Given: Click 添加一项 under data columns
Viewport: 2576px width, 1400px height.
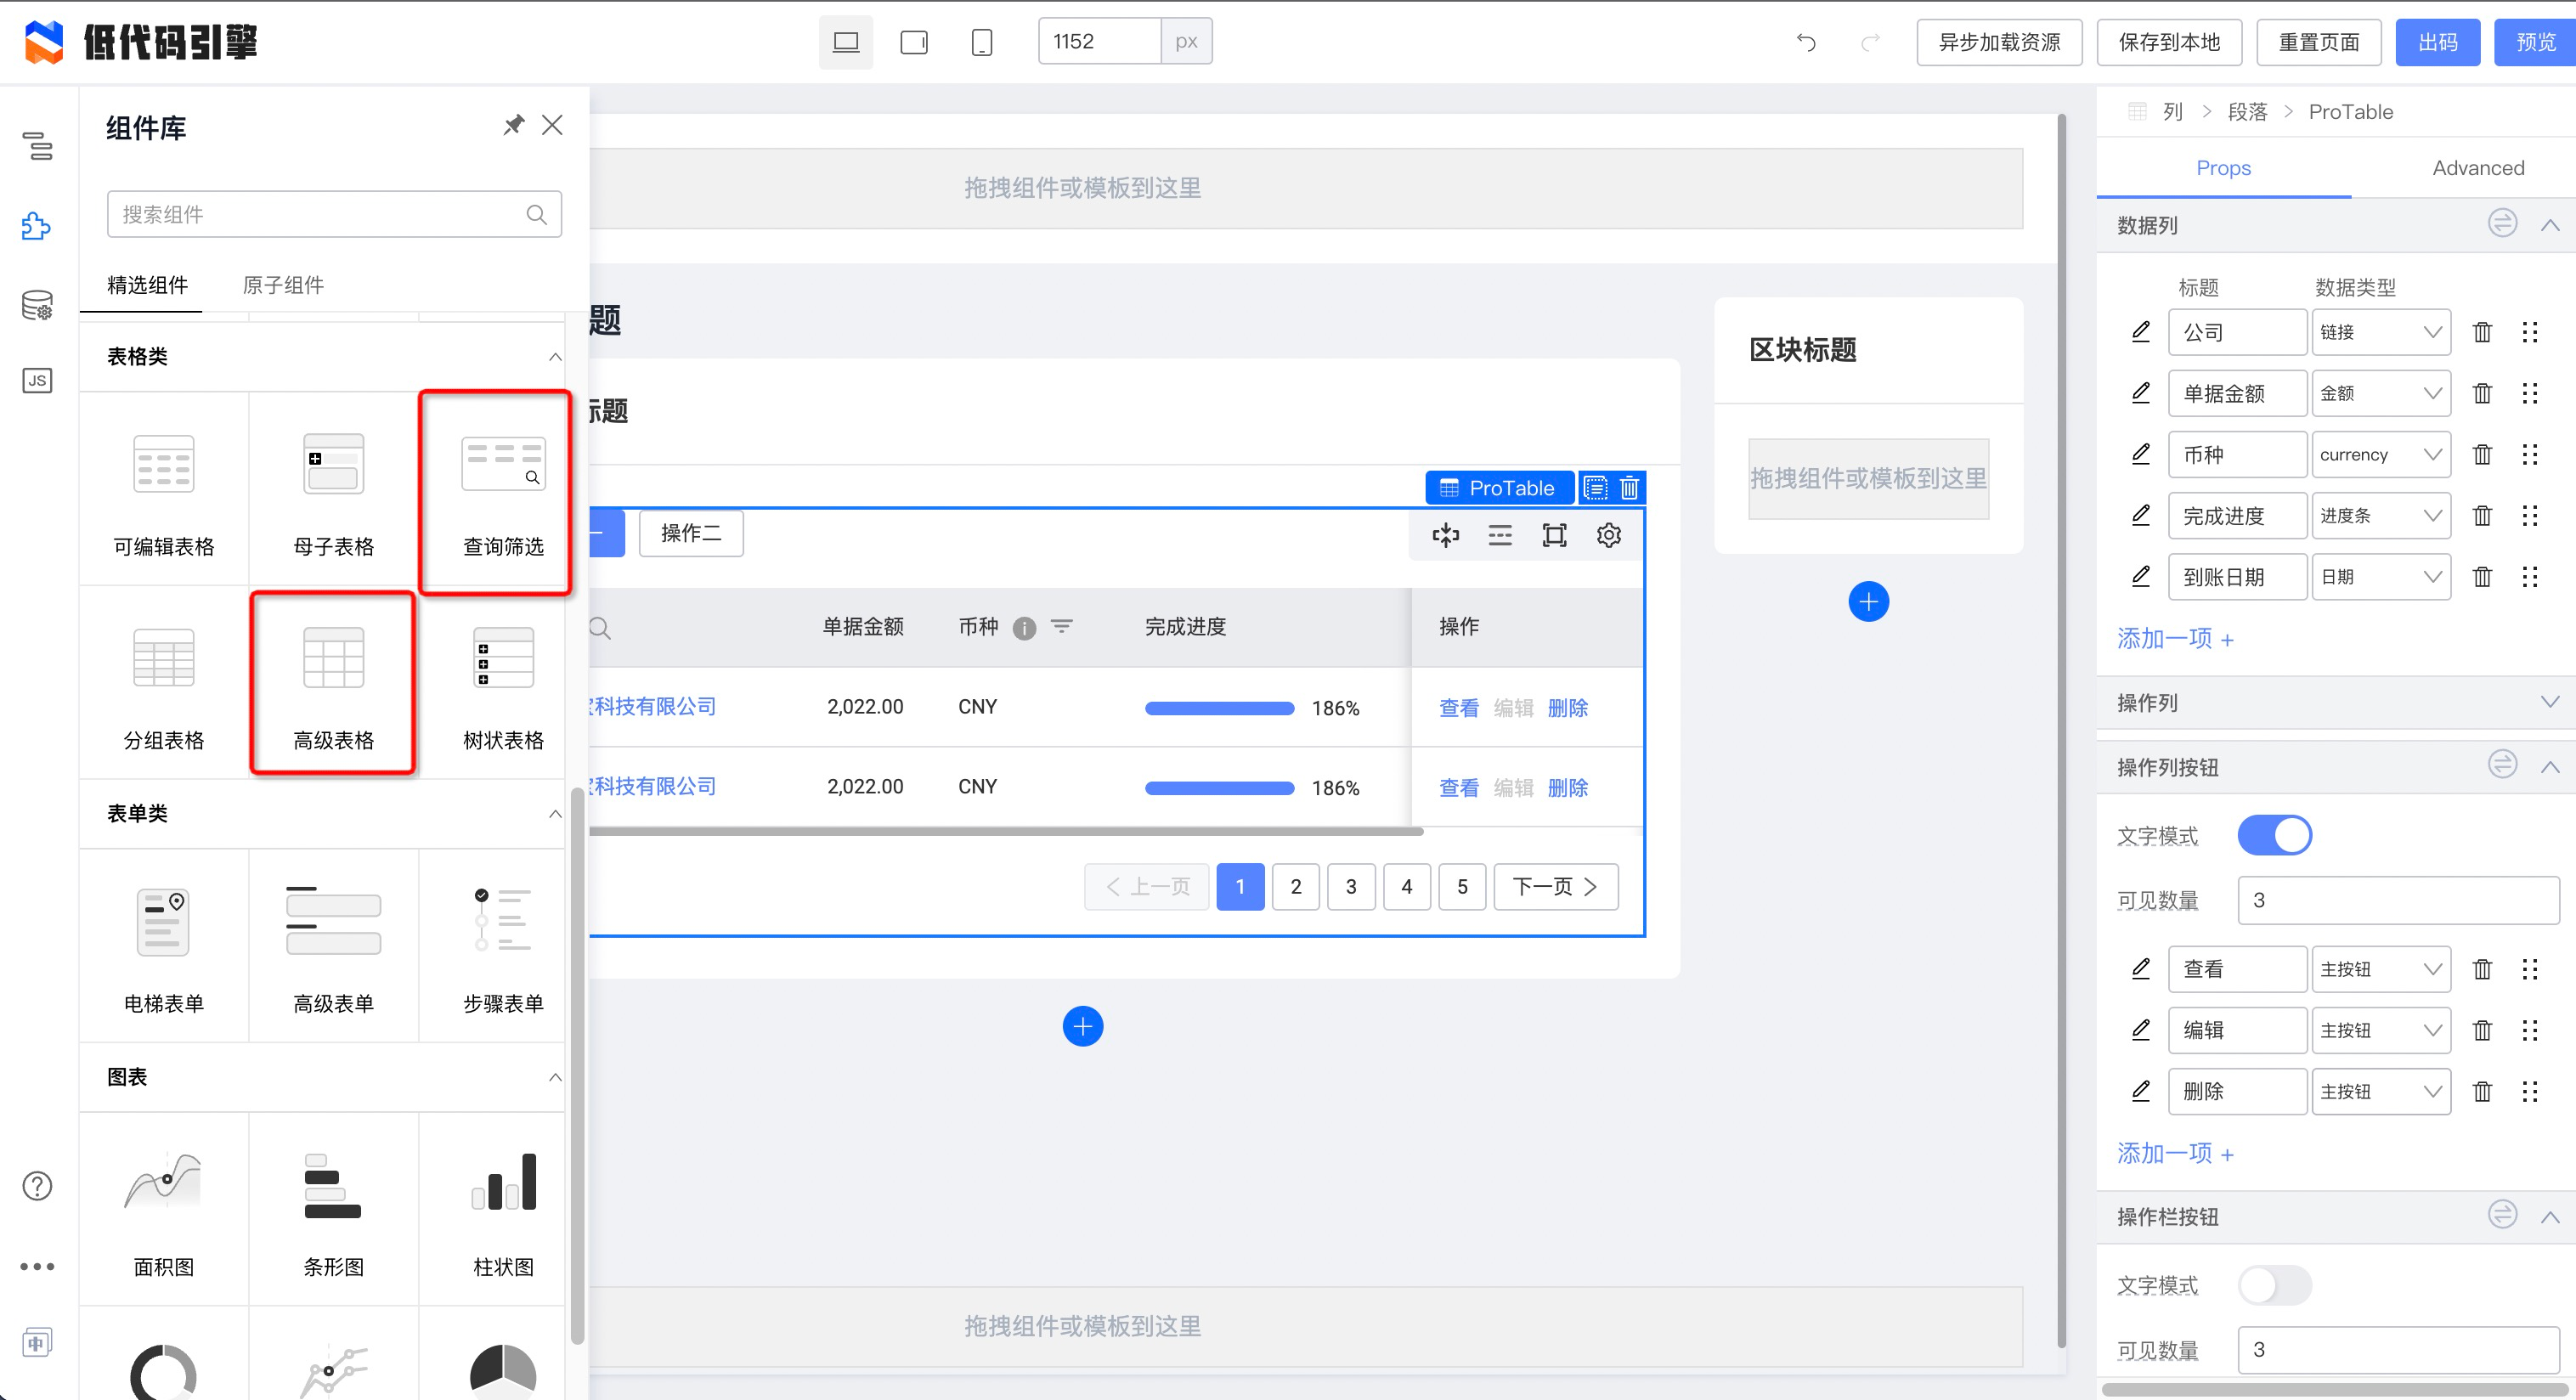Looking at the screenshot, I should pos(2175,639).
